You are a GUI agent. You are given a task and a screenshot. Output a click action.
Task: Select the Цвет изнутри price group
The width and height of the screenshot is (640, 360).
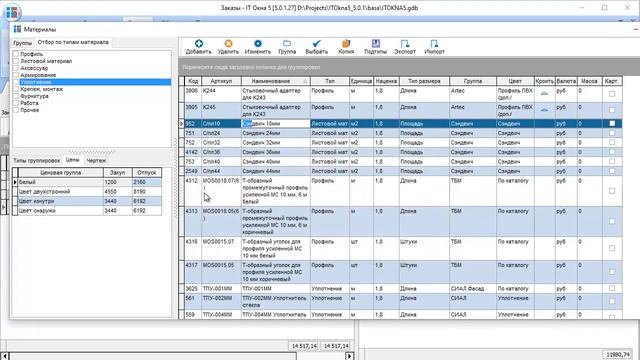click(87, 201)
